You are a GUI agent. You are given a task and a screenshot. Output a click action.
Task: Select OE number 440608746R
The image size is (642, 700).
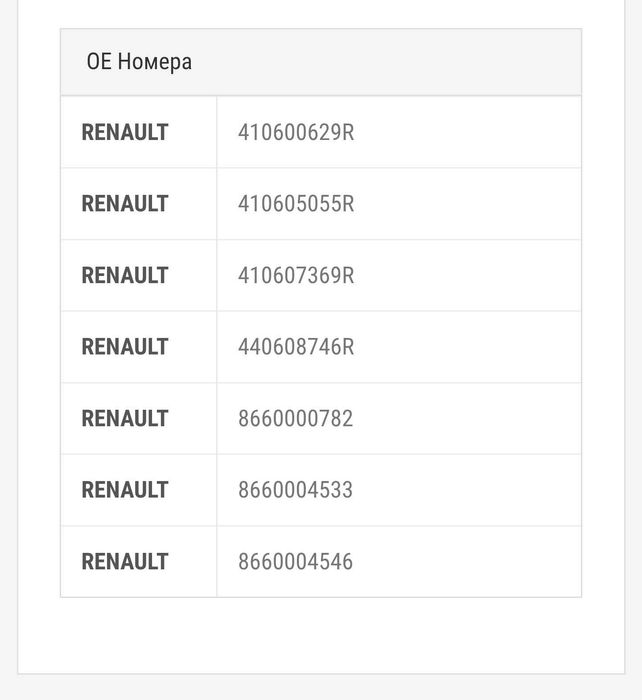tap(296, 347)
